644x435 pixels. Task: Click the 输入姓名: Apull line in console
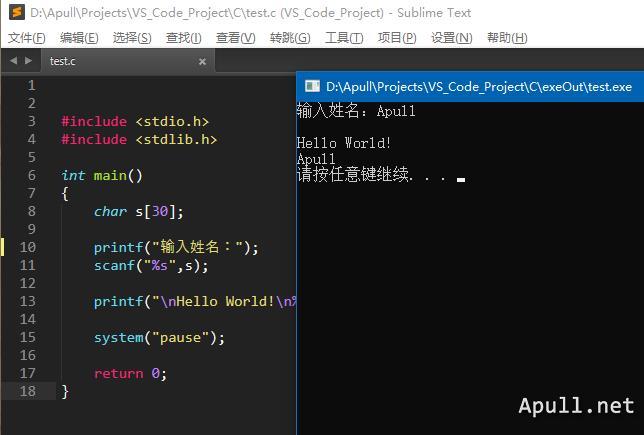(x=356, y=111)
